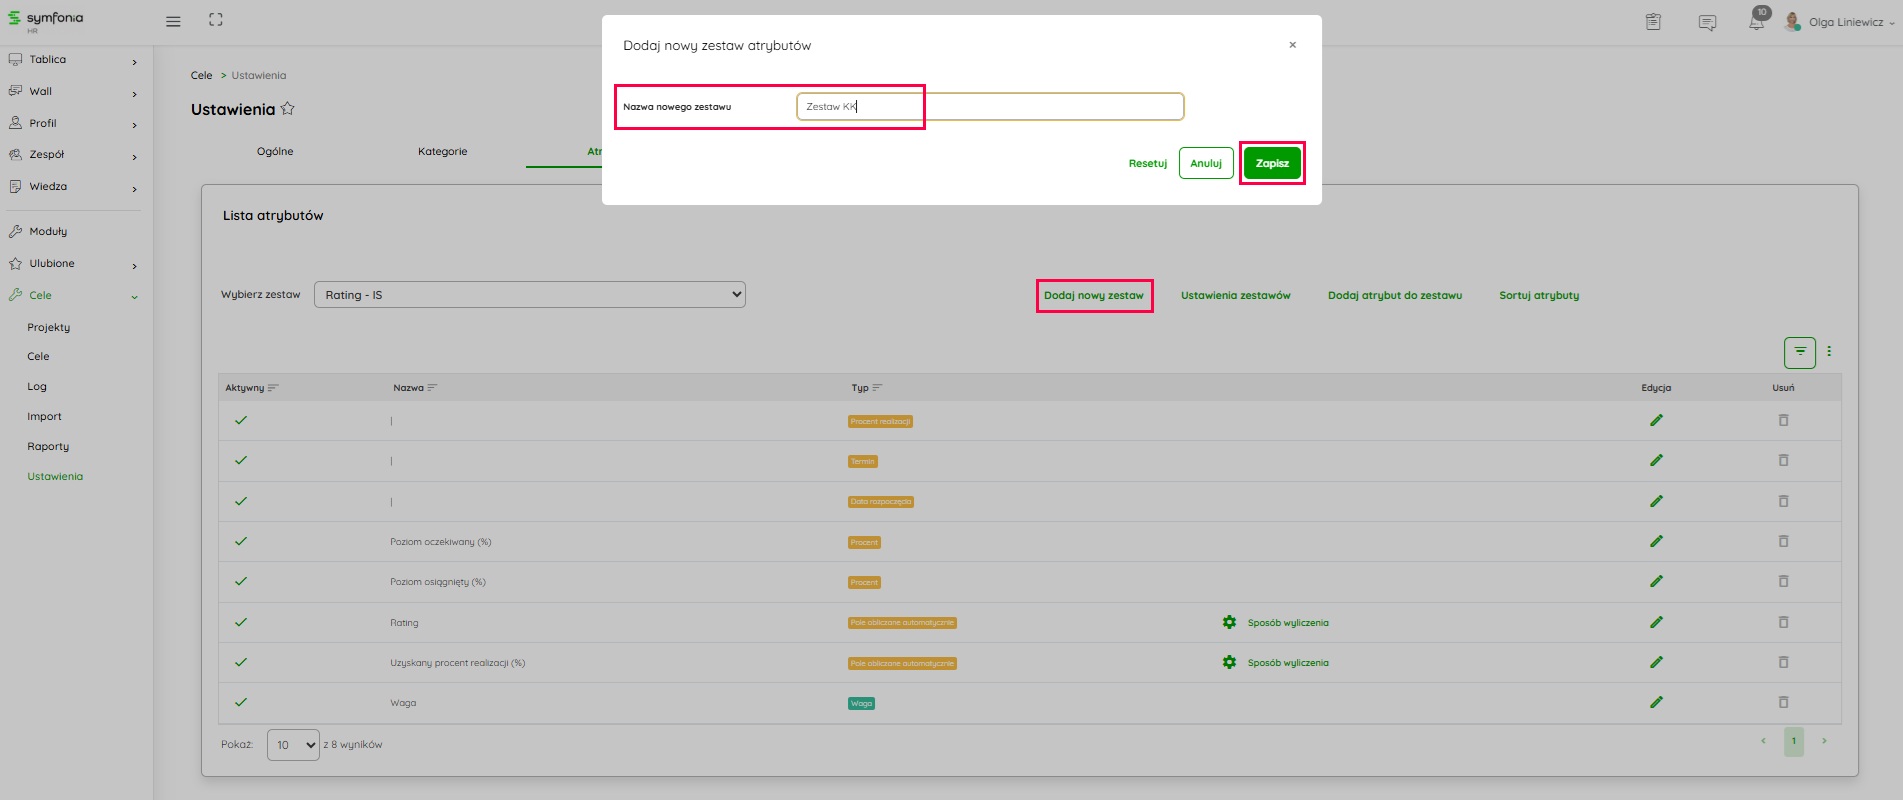Toggle active checkmark for Waga row
The height and width of the screenshot is (800, 1903).
tap(241, 702)
